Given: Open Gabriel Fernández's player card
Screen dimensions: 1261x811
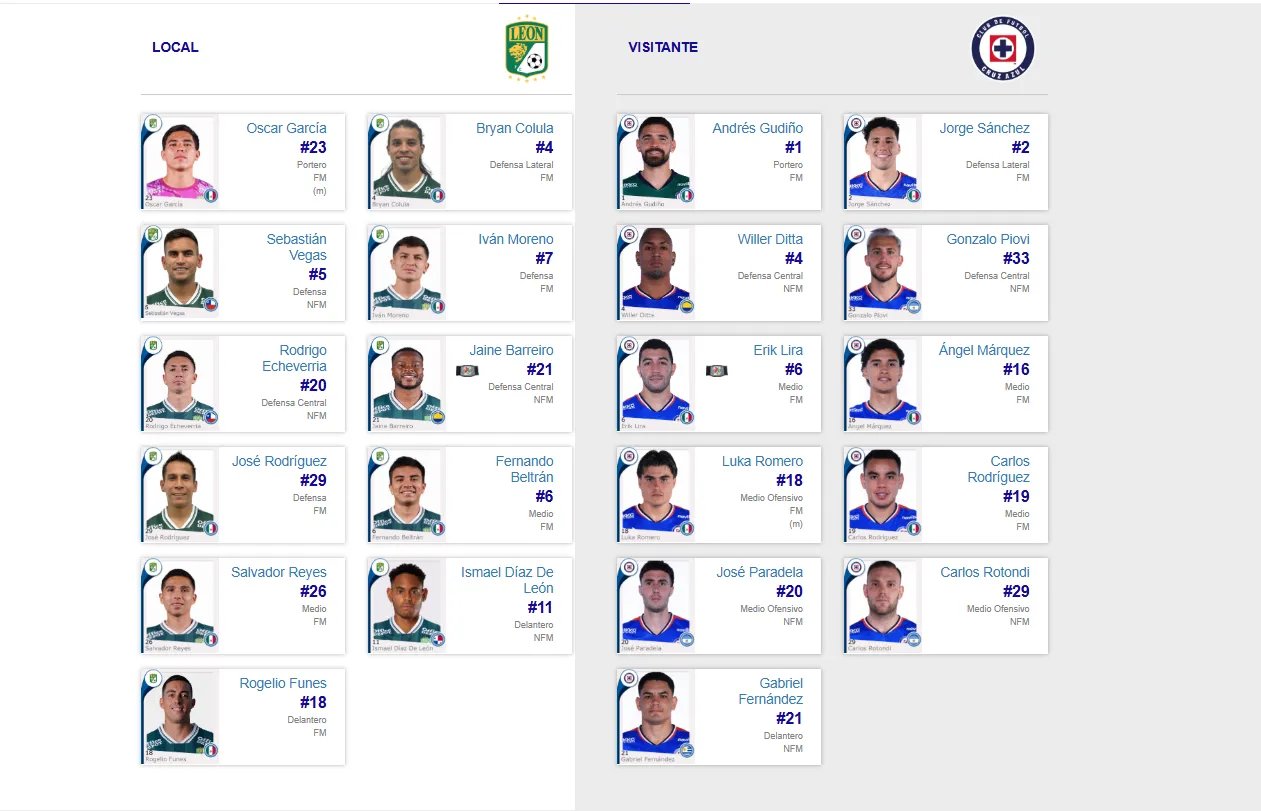Looking at the screenshot, I should pyautogui.click(x=717, y=716).
